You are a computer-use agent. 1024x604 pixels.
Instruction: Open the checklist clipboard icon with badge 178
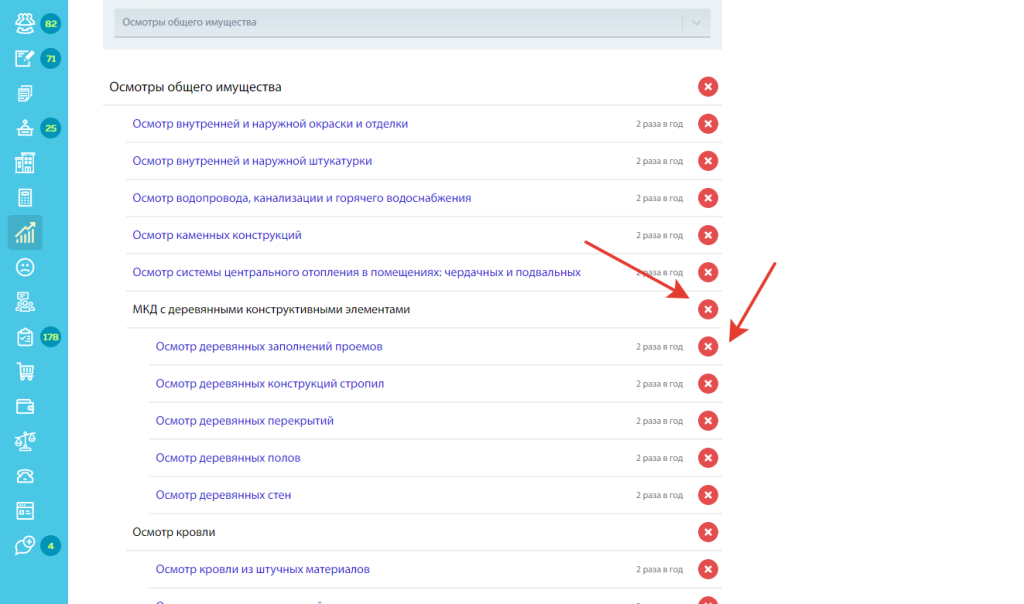point(25,337)
